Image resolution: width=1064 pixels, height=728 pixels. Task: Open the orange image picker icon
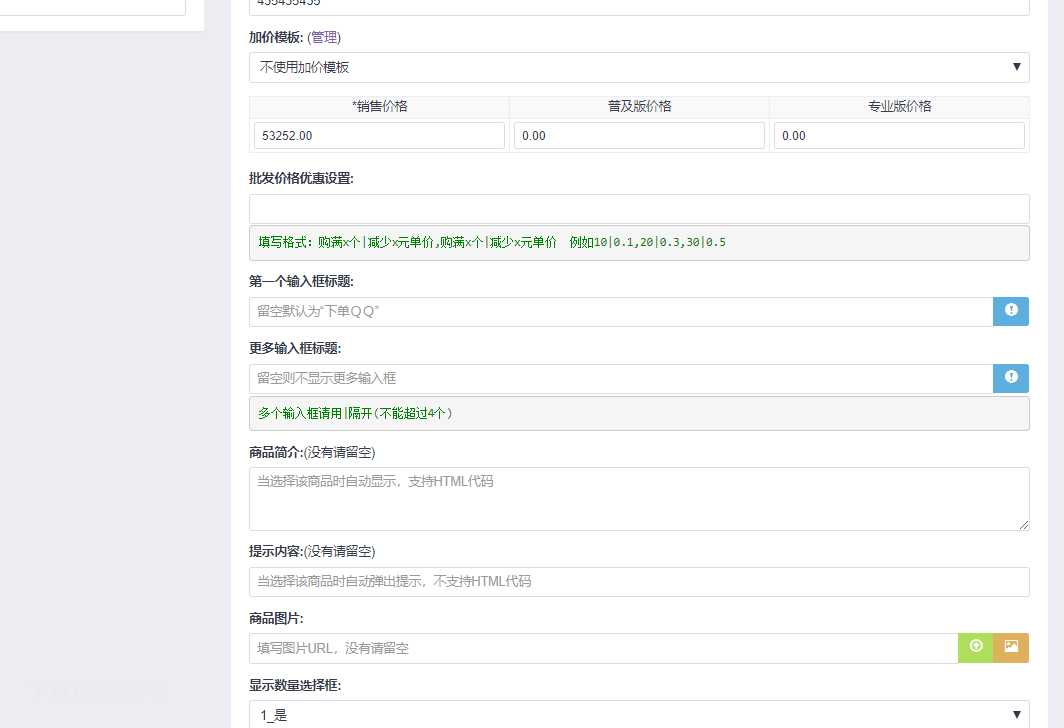click(1011, 648)
